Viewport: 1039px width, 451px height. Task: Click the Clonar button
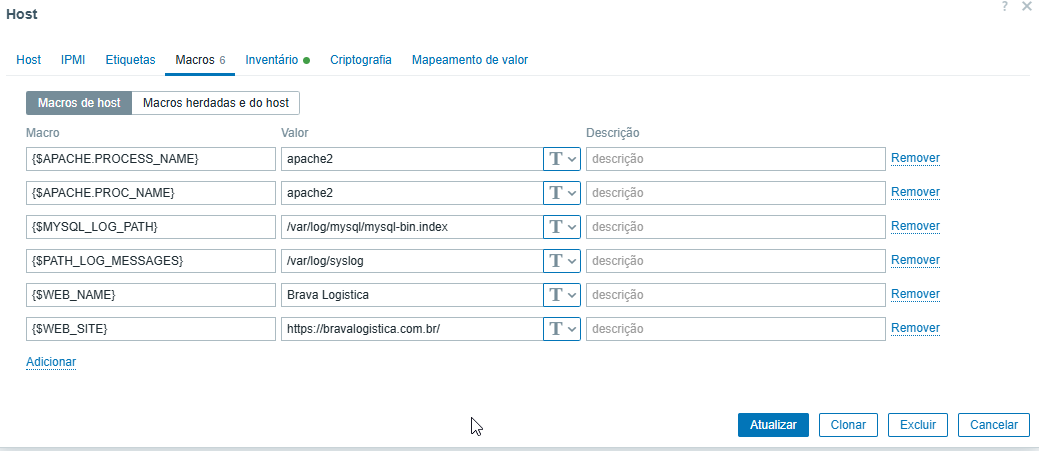848,425
